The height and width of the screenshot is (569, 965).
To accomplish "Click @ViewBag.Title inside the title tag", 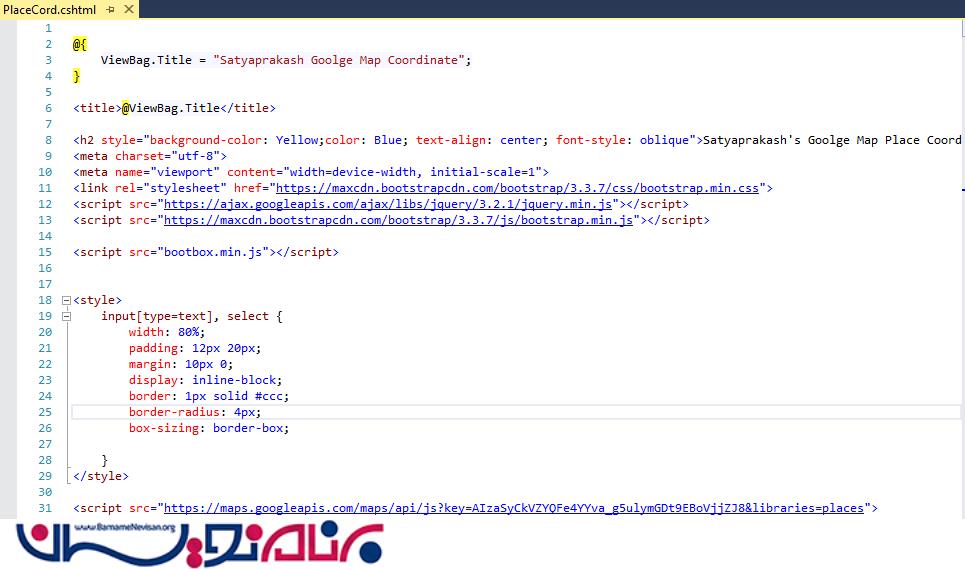I will [170, 108].
